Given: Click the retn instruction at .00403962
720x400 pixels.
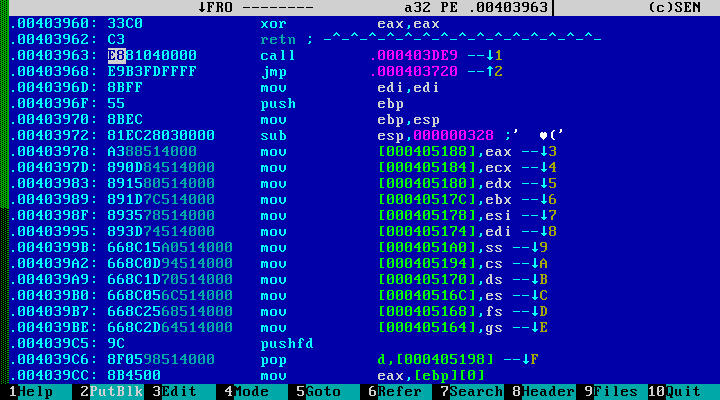Looking at the screenshot, I should coord(276,39).
